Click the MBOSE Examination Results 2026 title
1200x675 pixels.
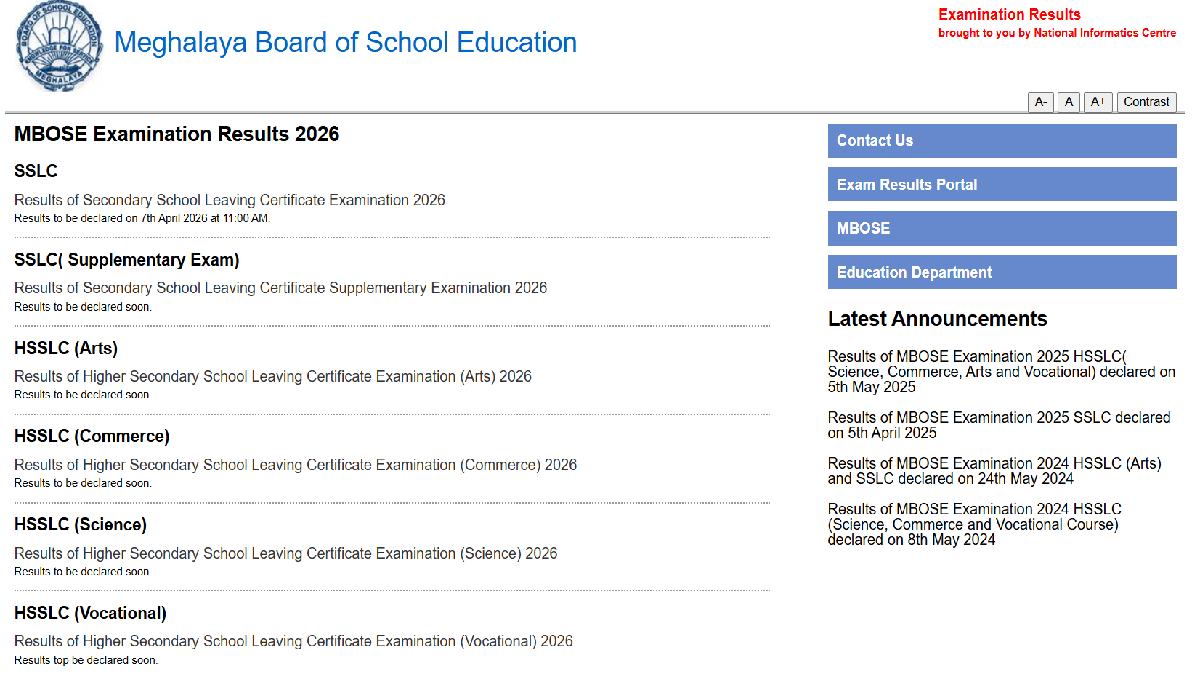(x=176, y=133)
